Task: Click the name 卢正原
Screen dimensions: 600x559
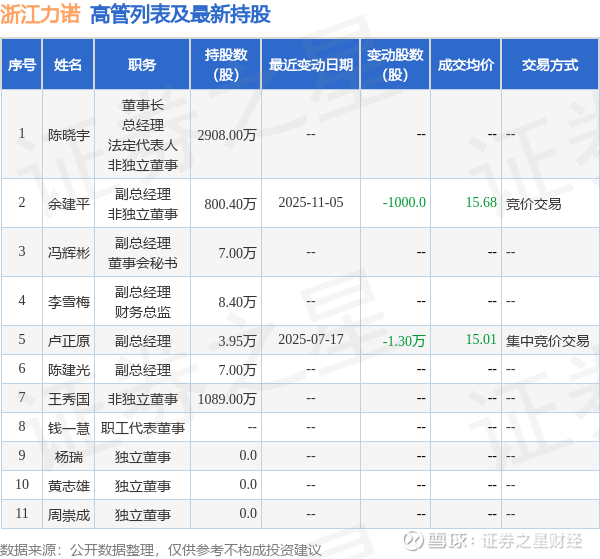Action: (69, 341)
